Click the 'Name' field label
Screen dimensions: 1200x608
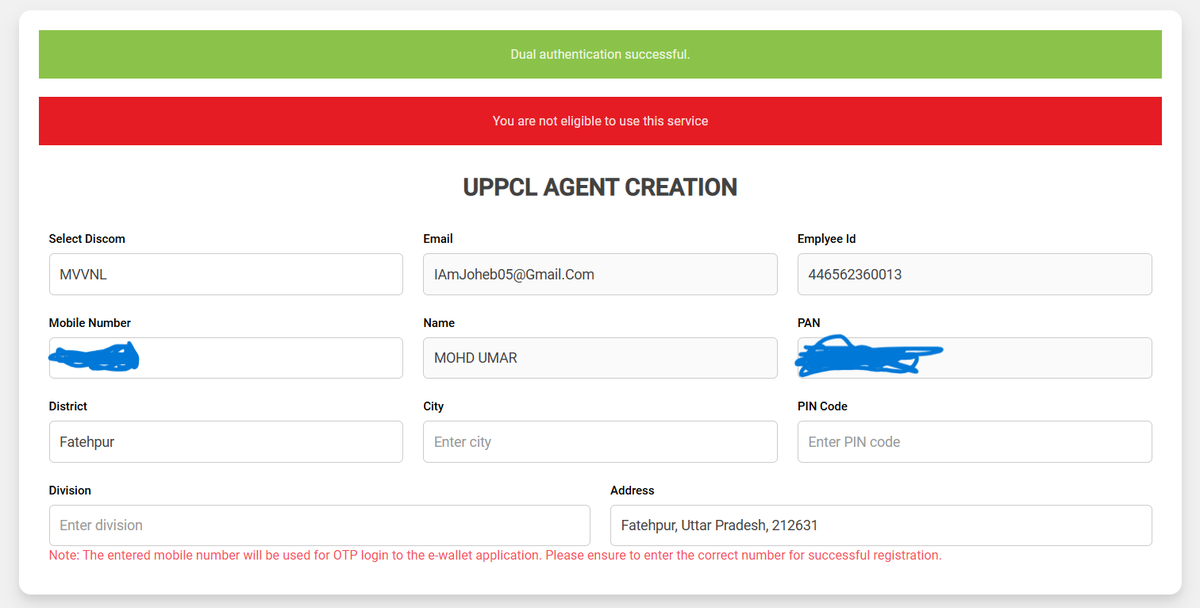pos(439,323)
